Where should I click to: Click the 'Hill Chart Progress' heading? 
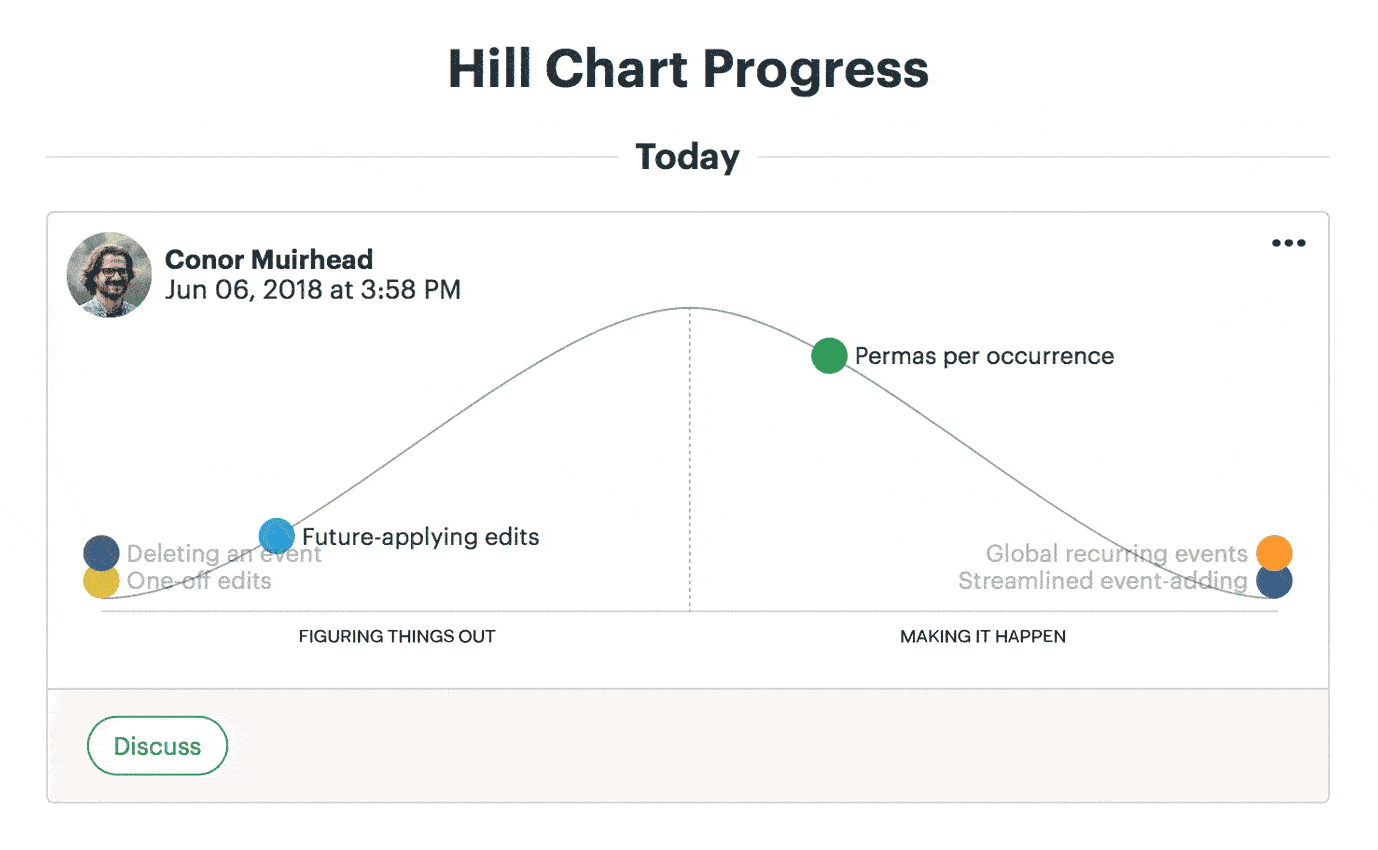tap(688, 69)
